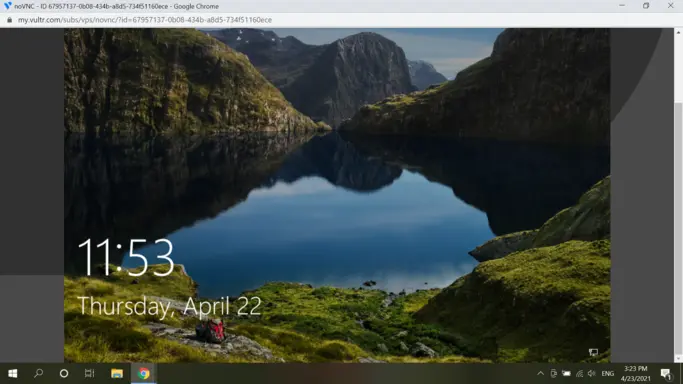683x384 pixels.
Task: Open the Windows Start menu
Action: (13, 374)
